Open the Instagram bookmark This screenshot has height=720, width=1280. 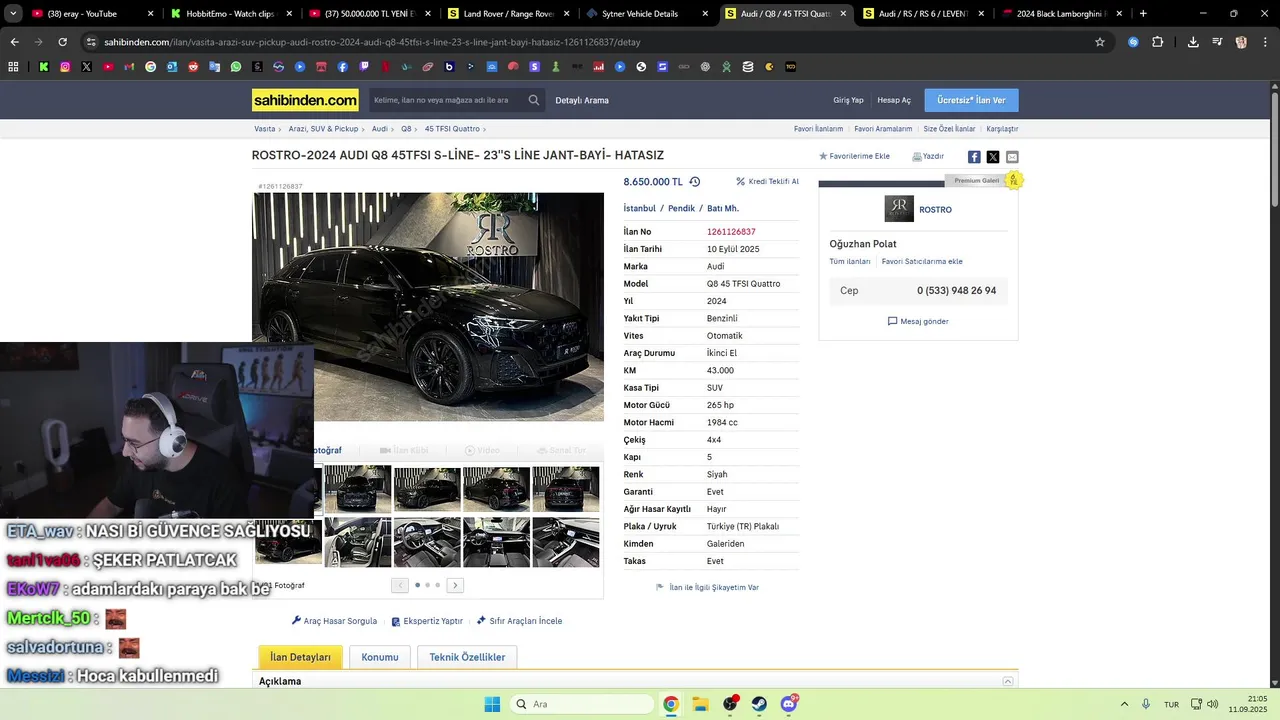point(65,67)
